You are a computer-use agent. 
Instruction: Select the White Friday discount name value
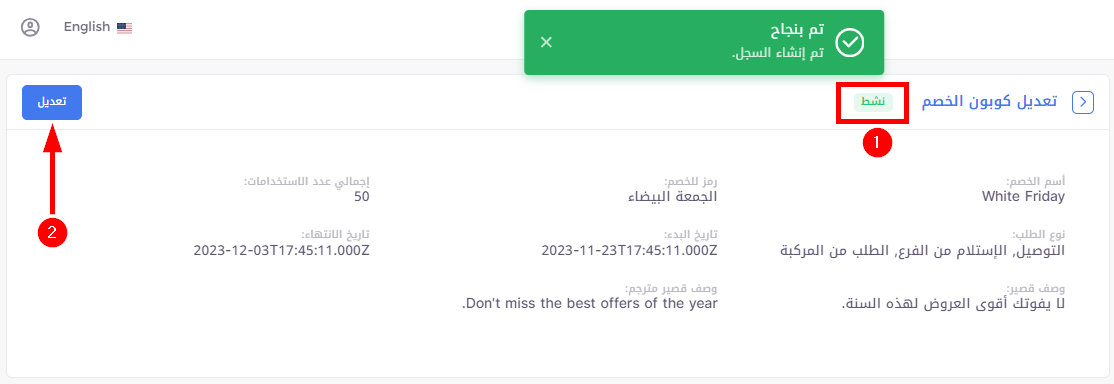1023,196
